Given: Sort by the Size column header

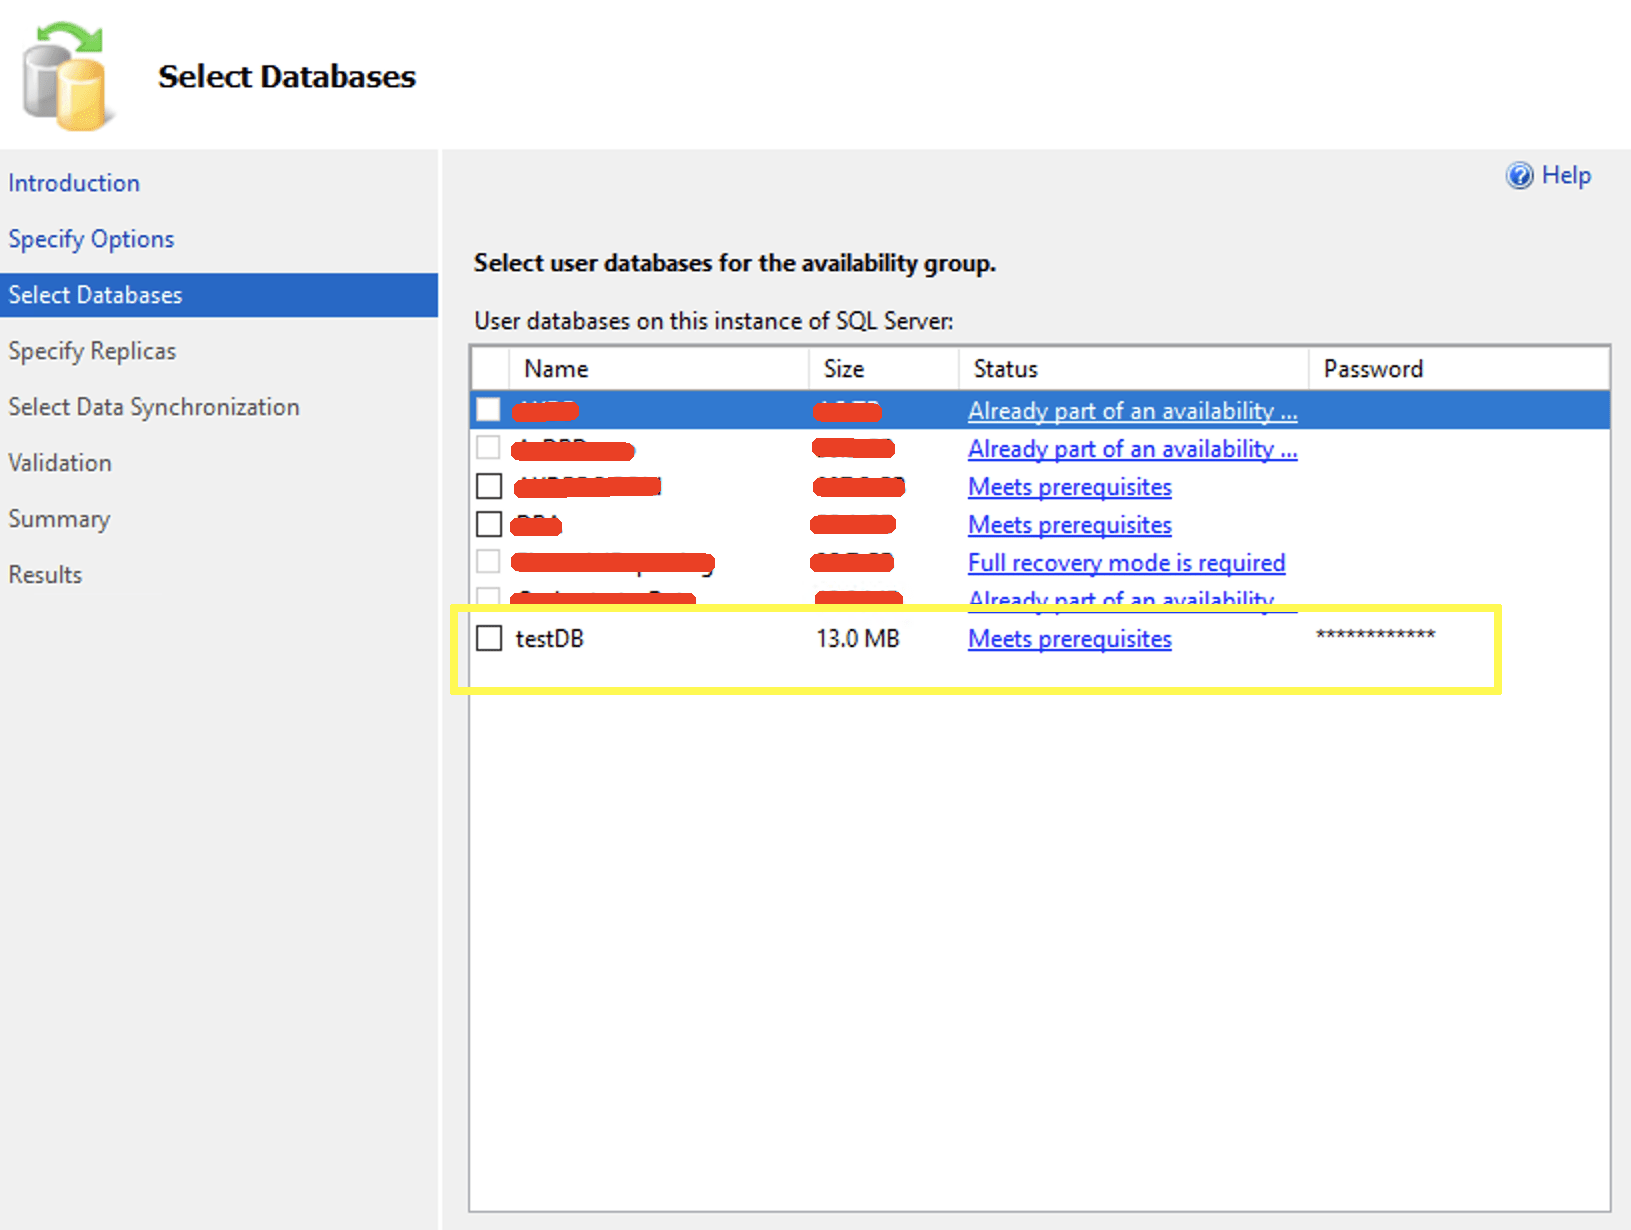Looking at the screenshot, I should pyautogui.click(x=843, y=369).
